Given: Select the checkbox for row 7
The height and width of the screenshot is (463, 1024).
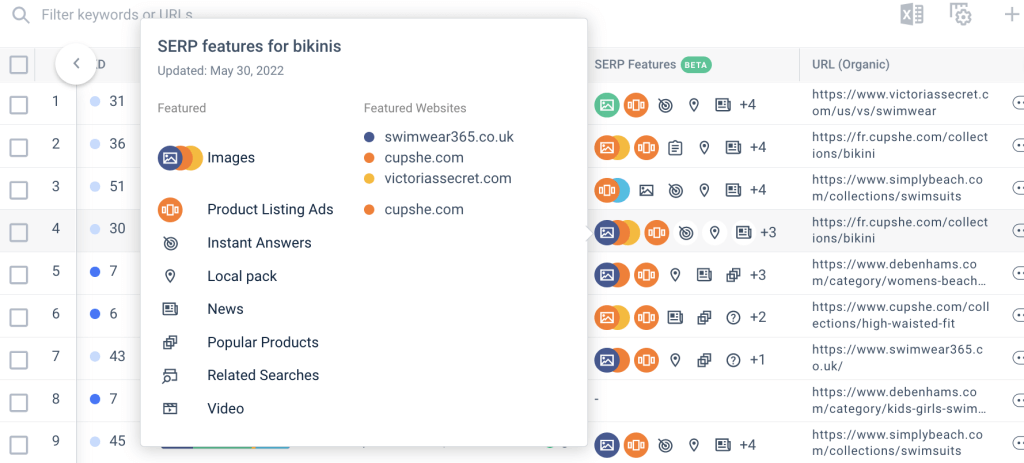Looking at the screenshot, I should (x=19, y=360).
